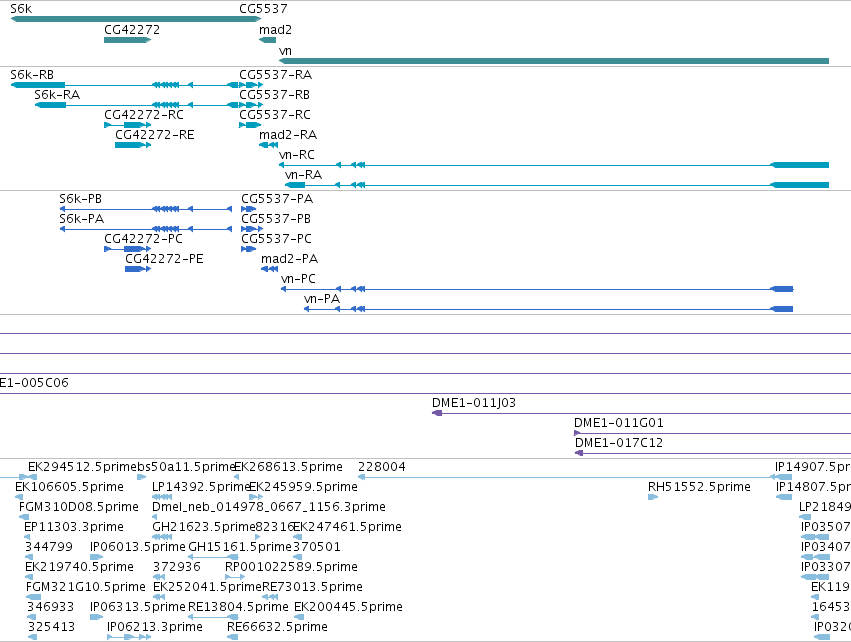This screenshot has width=851, height=642.
Task: Select IP06213.3prime EST label
Action: point(155,628)
